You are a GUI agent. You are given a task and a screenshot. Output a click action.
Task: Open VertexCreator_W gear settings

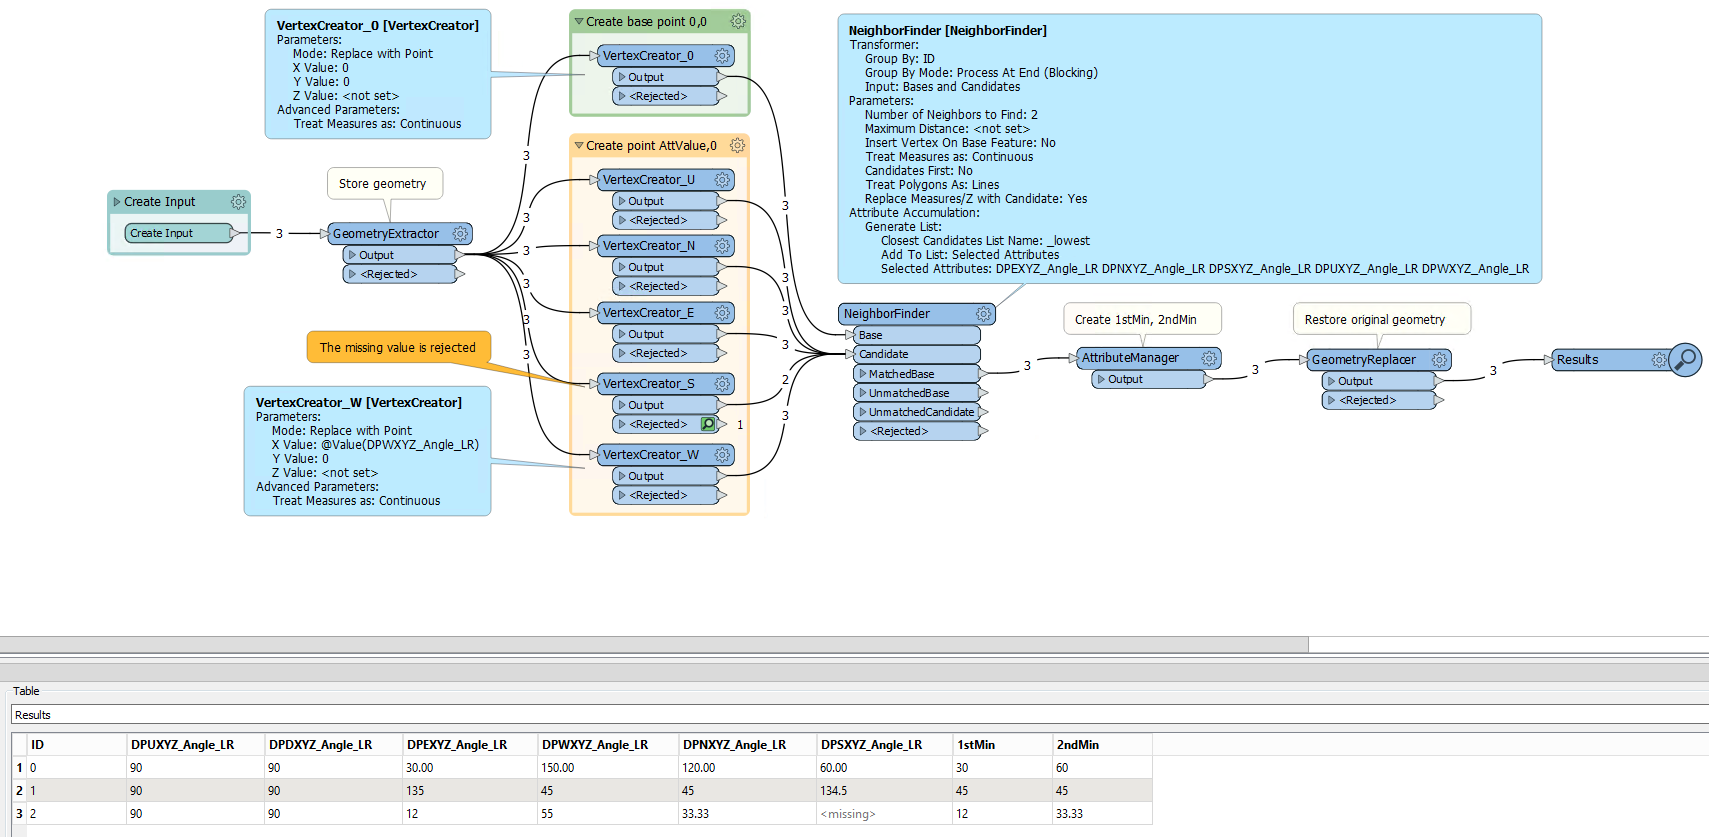722,455
